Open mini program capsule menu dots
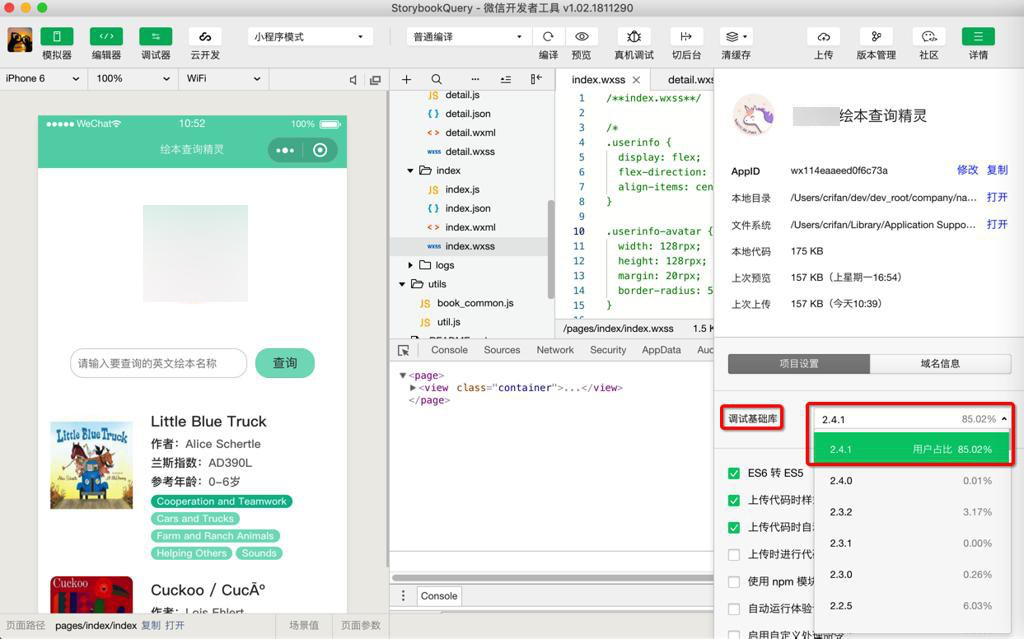This screenshot has height=639, width=1024. (285, 150)
